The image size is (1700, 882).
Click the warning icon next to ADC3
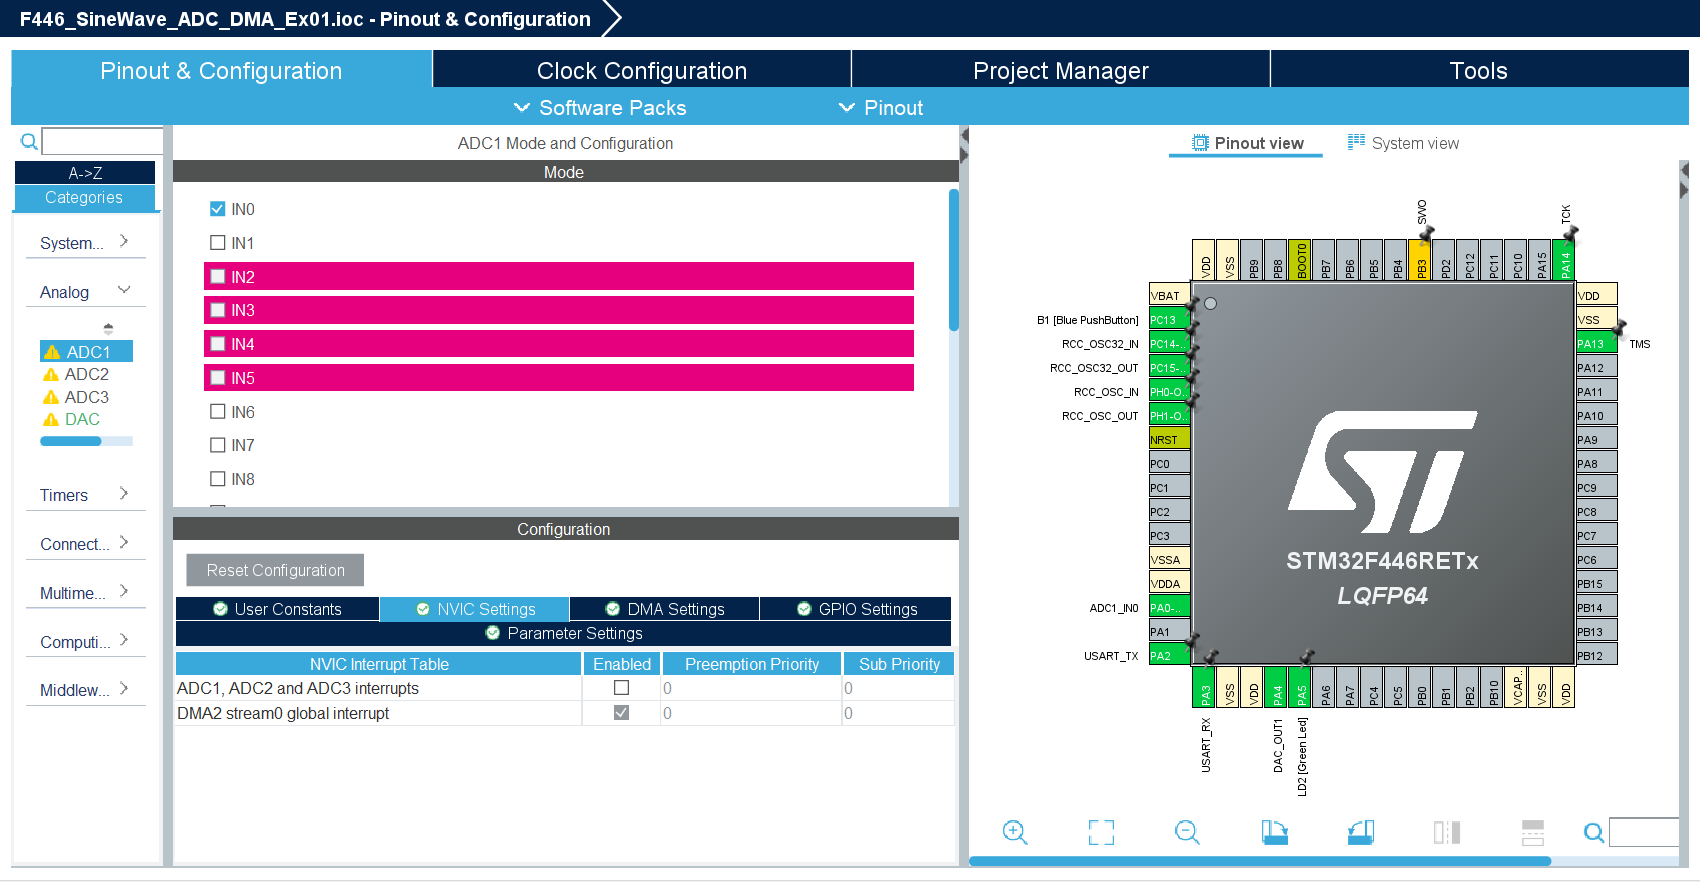click(51, 397)
